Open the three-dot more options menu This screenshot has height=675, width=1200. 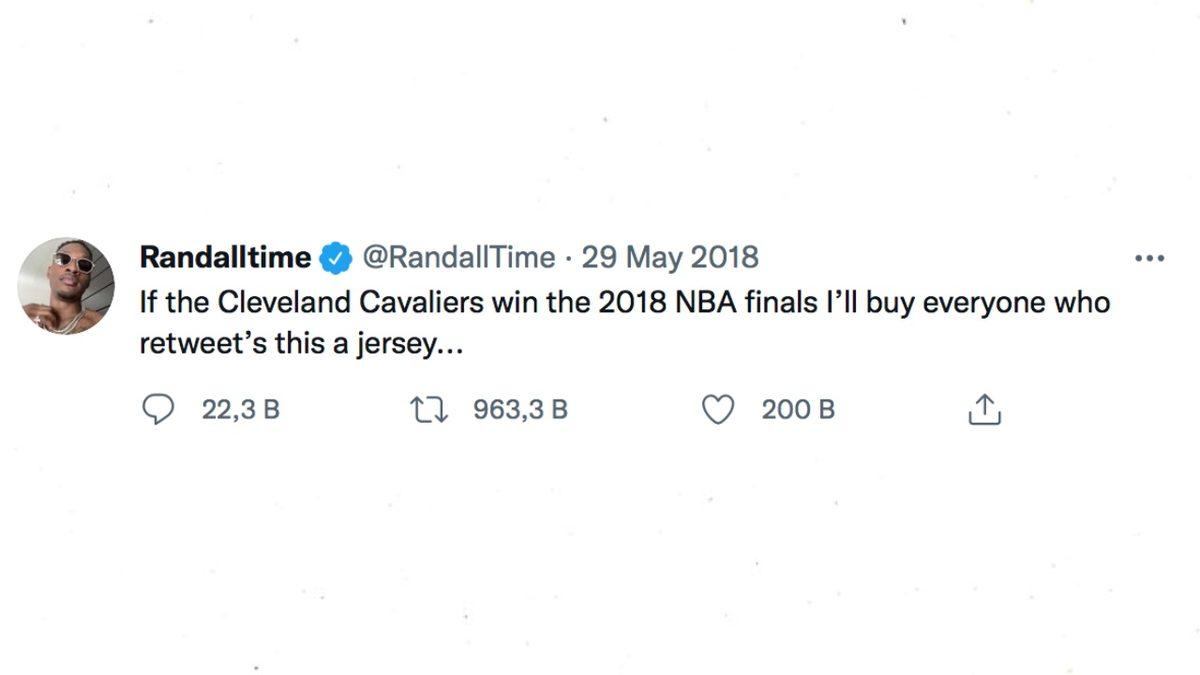tap(1150, 259)
